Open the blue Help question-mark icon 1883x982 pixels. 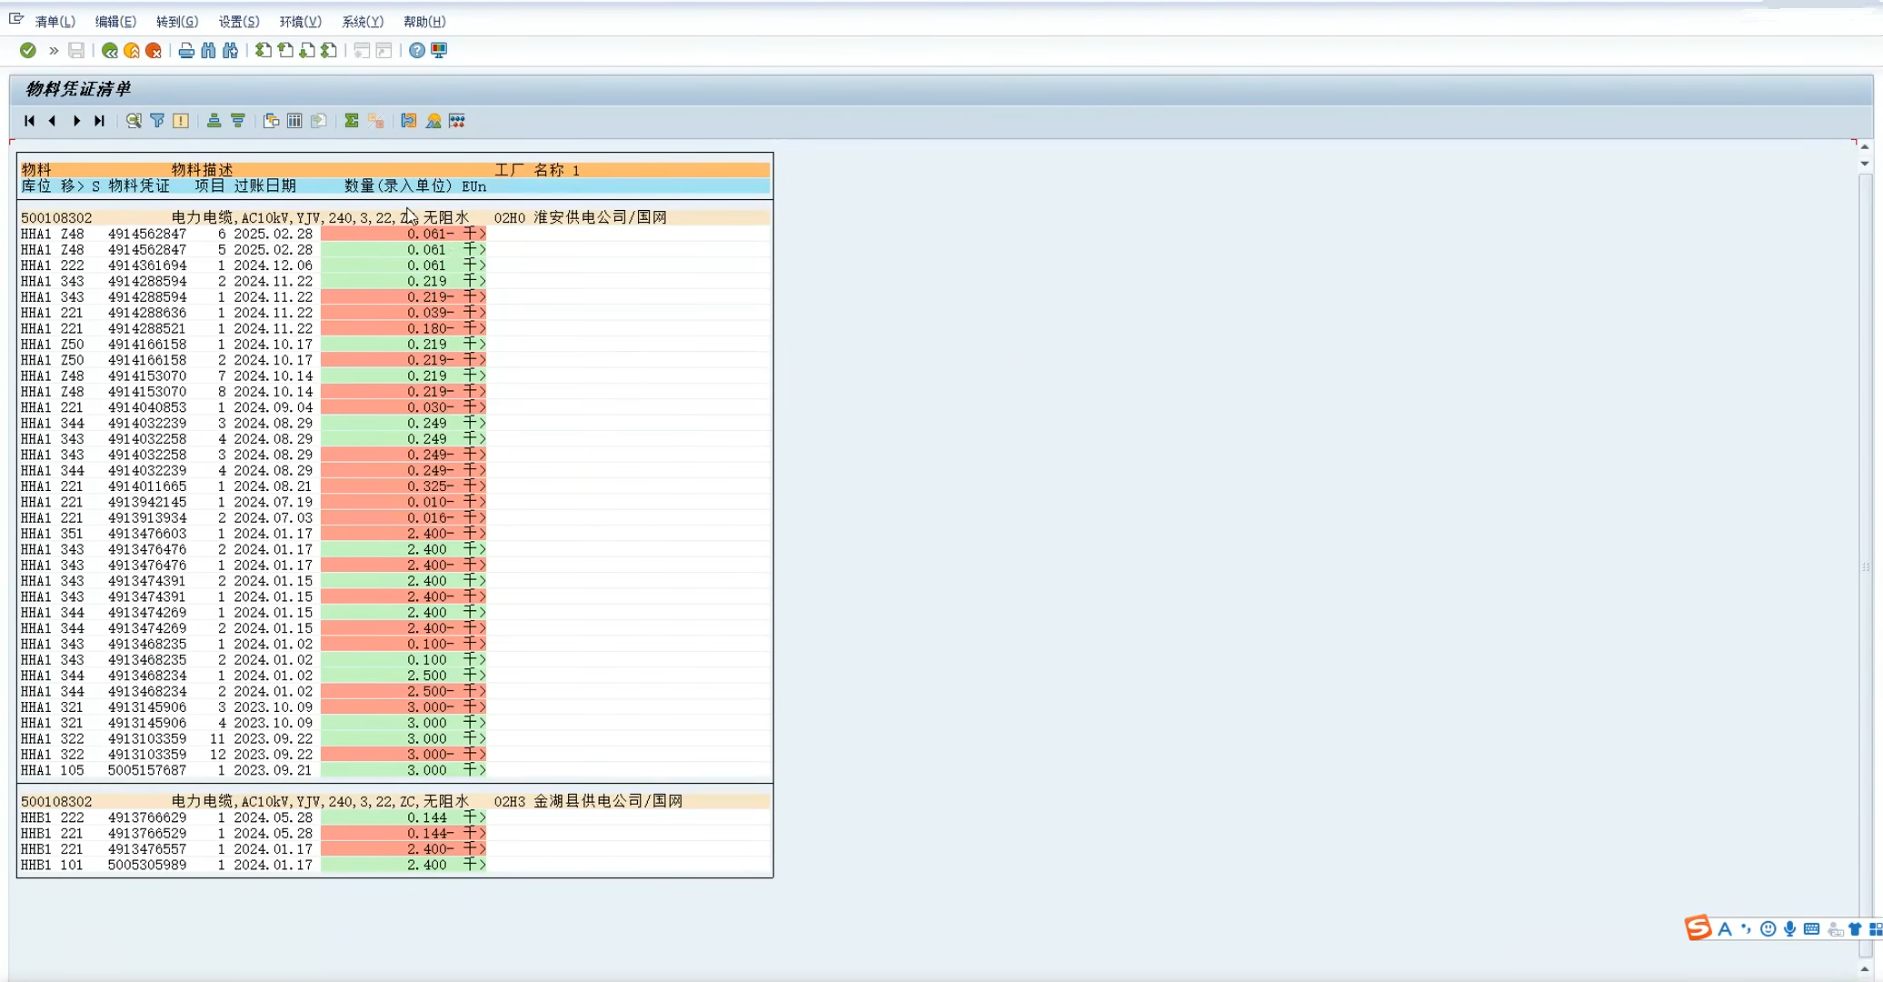click(417, 50)
